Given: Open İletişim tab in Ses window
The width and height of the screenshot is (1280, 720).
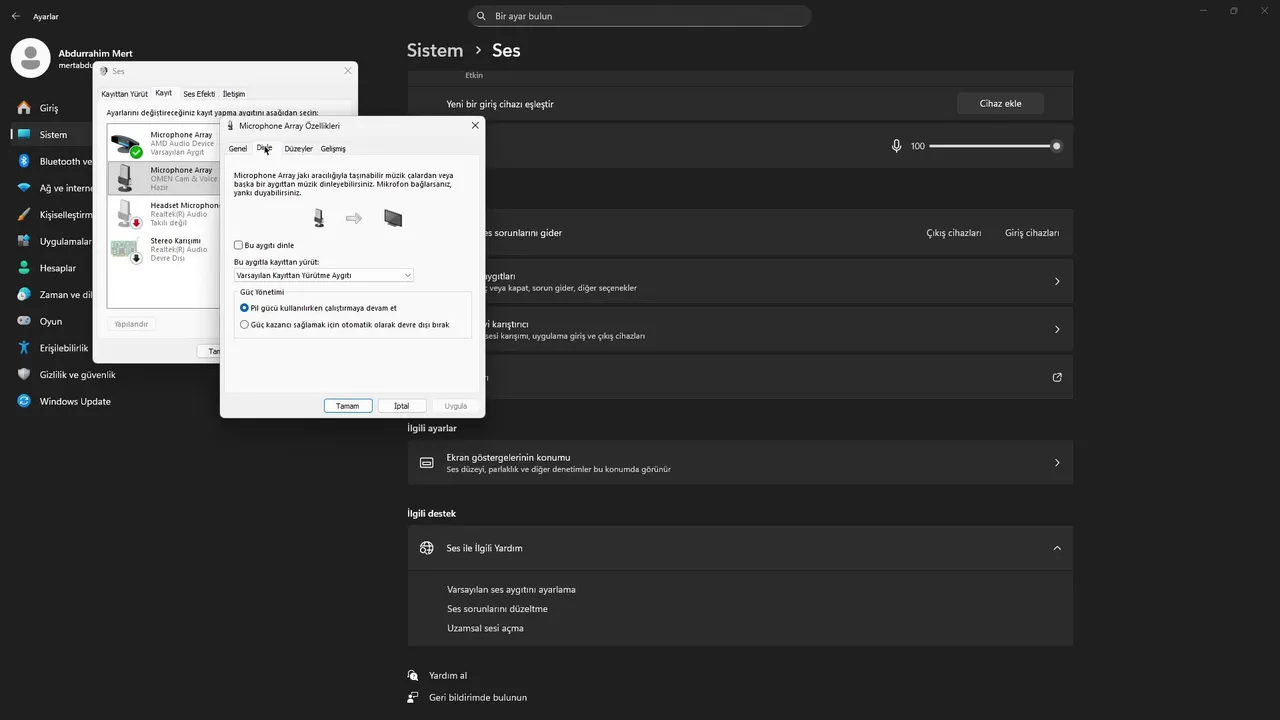Looking at the screenshot, I should pos(233,94).
